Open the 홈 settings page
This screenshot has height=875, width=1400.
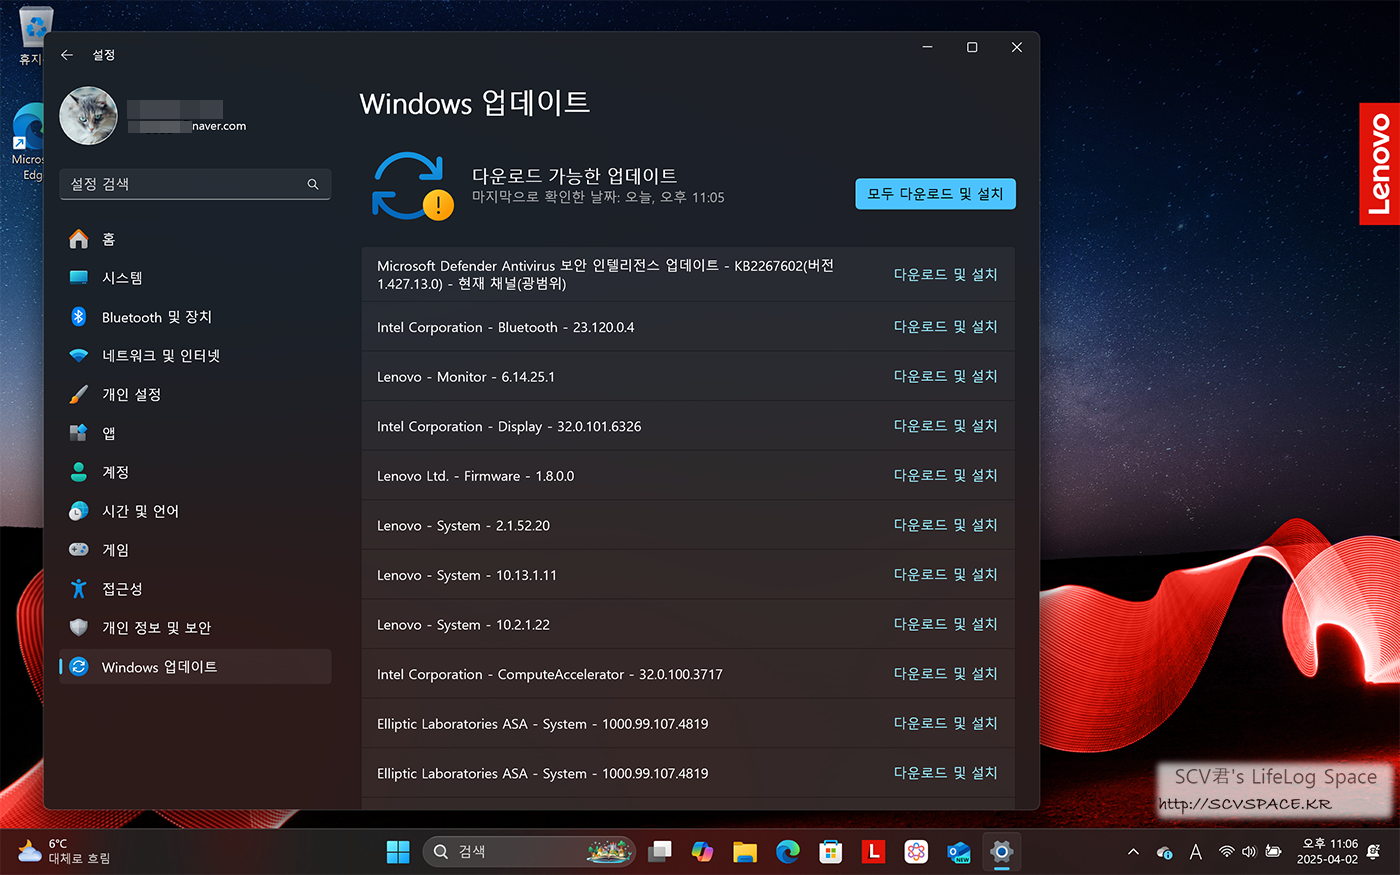(x=195, y=239)
